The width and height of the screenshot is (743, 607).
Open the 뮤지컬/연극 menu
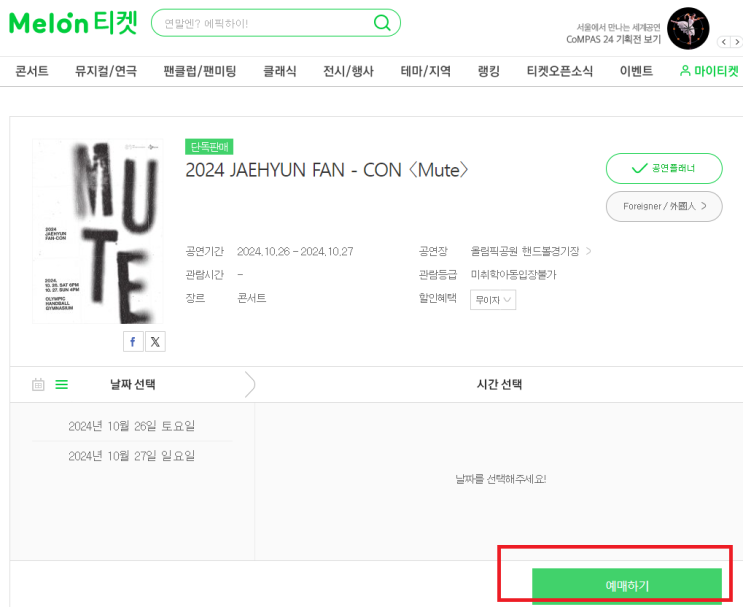coord(106,71)
